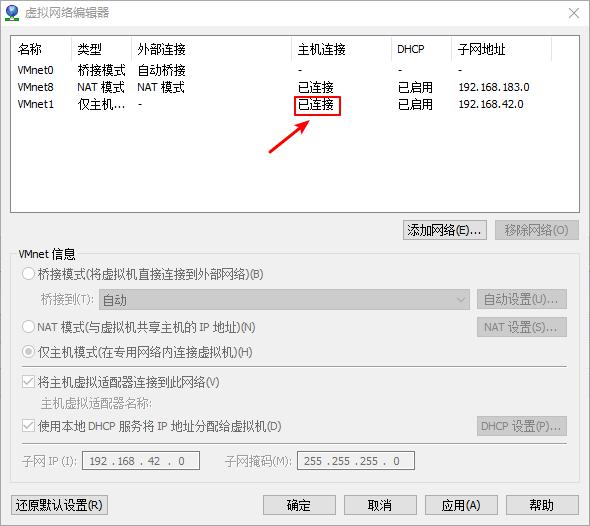Select the 桥接模式 radio button

click(x=29, y=274)
